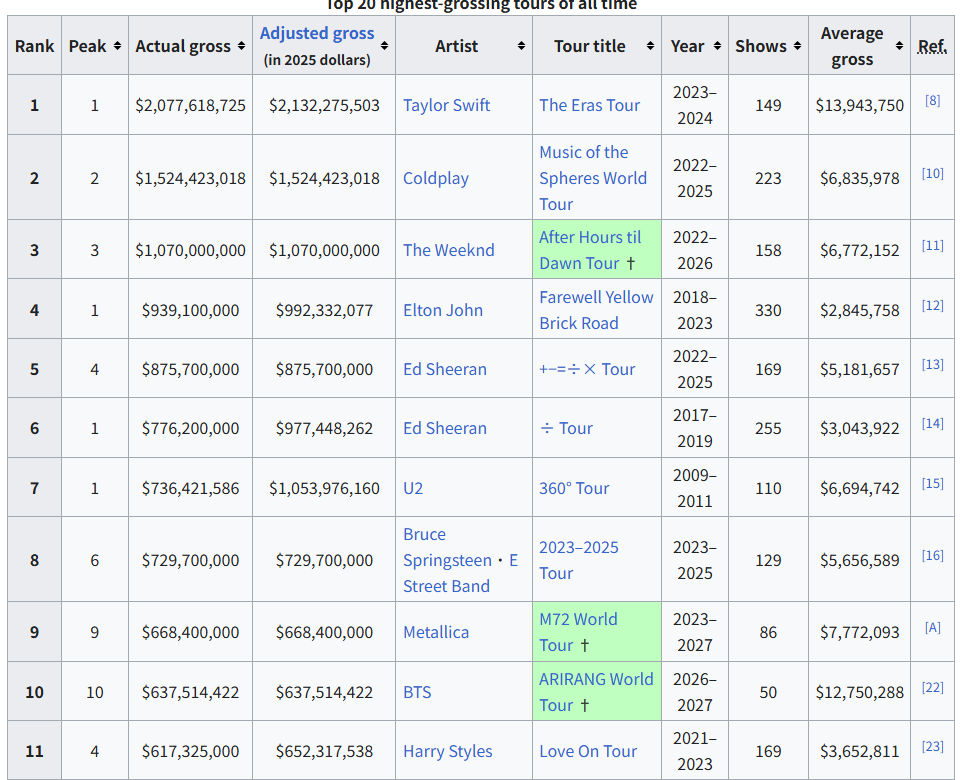The image size is (960, 780).
Task: Open M72 World Tour link
Action: pyautogui.click(x=578, y=632)
